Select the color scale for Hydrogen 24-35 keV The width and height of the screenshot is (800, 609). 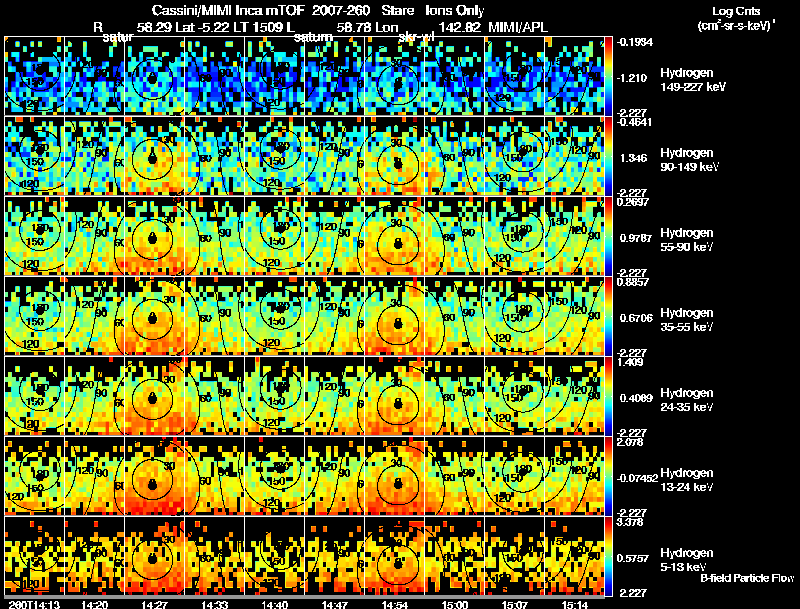click(x=608, y=396)
